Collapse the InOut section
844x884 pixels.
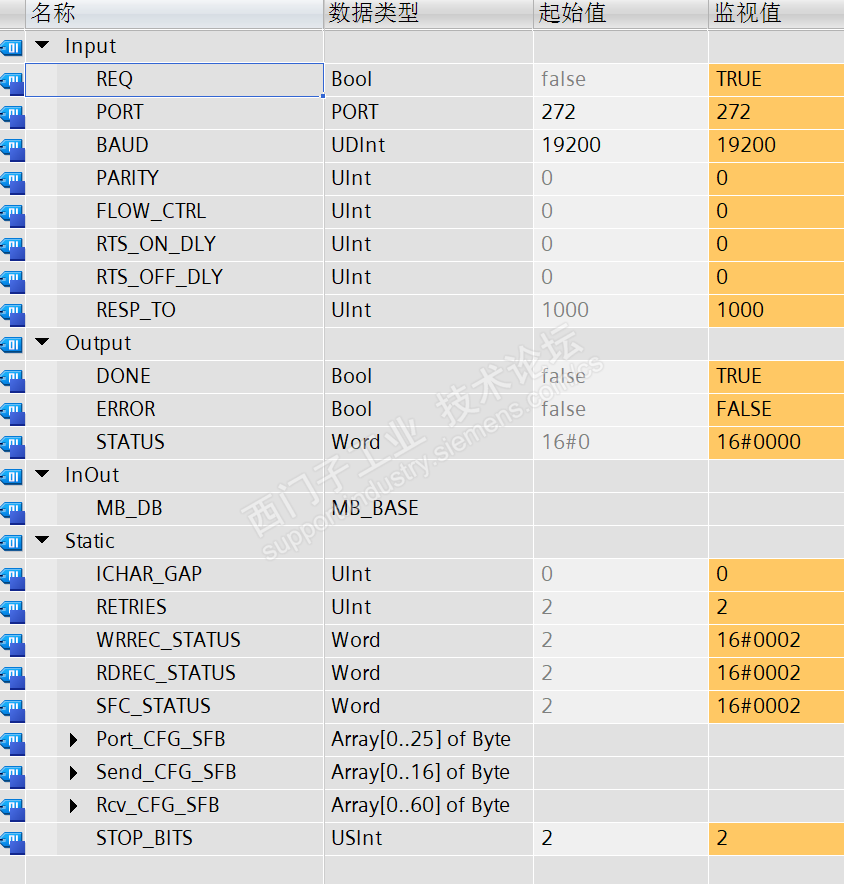click(42, 474)
